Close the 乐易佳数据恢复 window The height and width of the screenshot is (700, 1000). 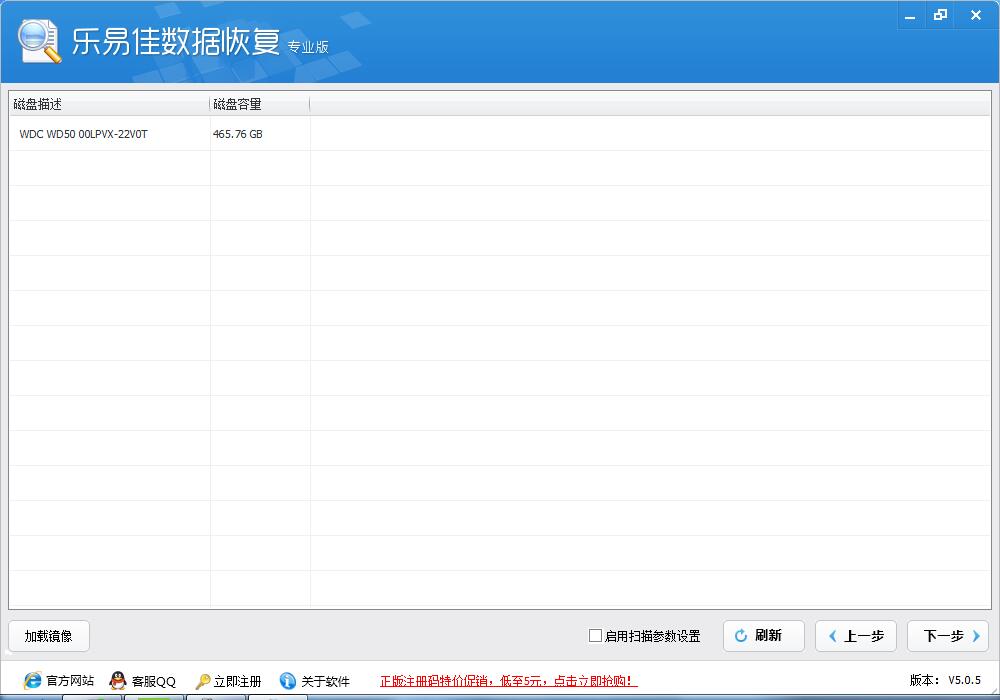pos(975,15)
